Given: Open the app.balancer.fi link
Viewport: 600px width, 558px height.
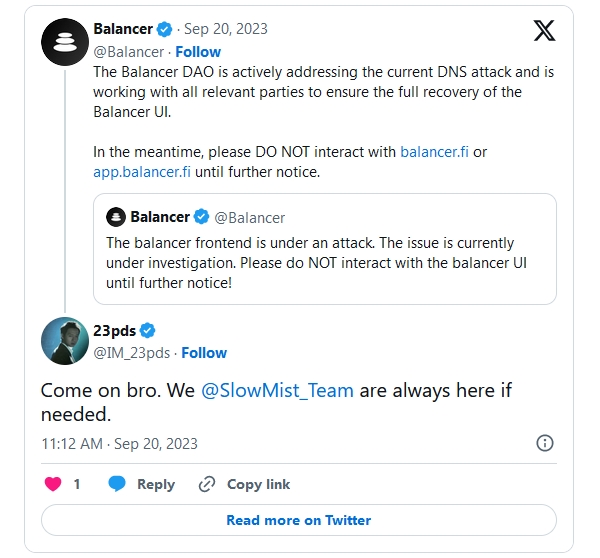Looking at the screenshot, I should 141,171.
